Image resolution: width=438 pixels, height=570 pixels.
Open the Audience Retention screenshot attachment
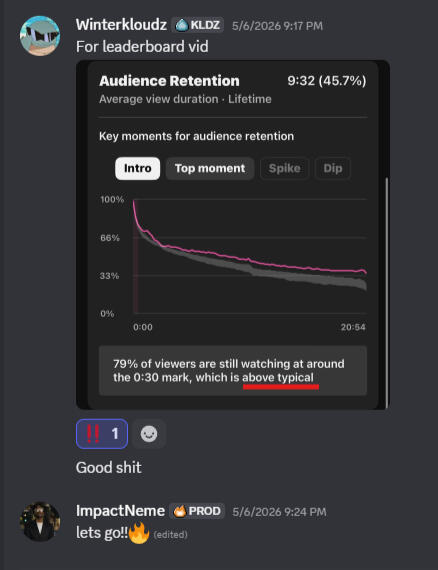tap(233, 235)
